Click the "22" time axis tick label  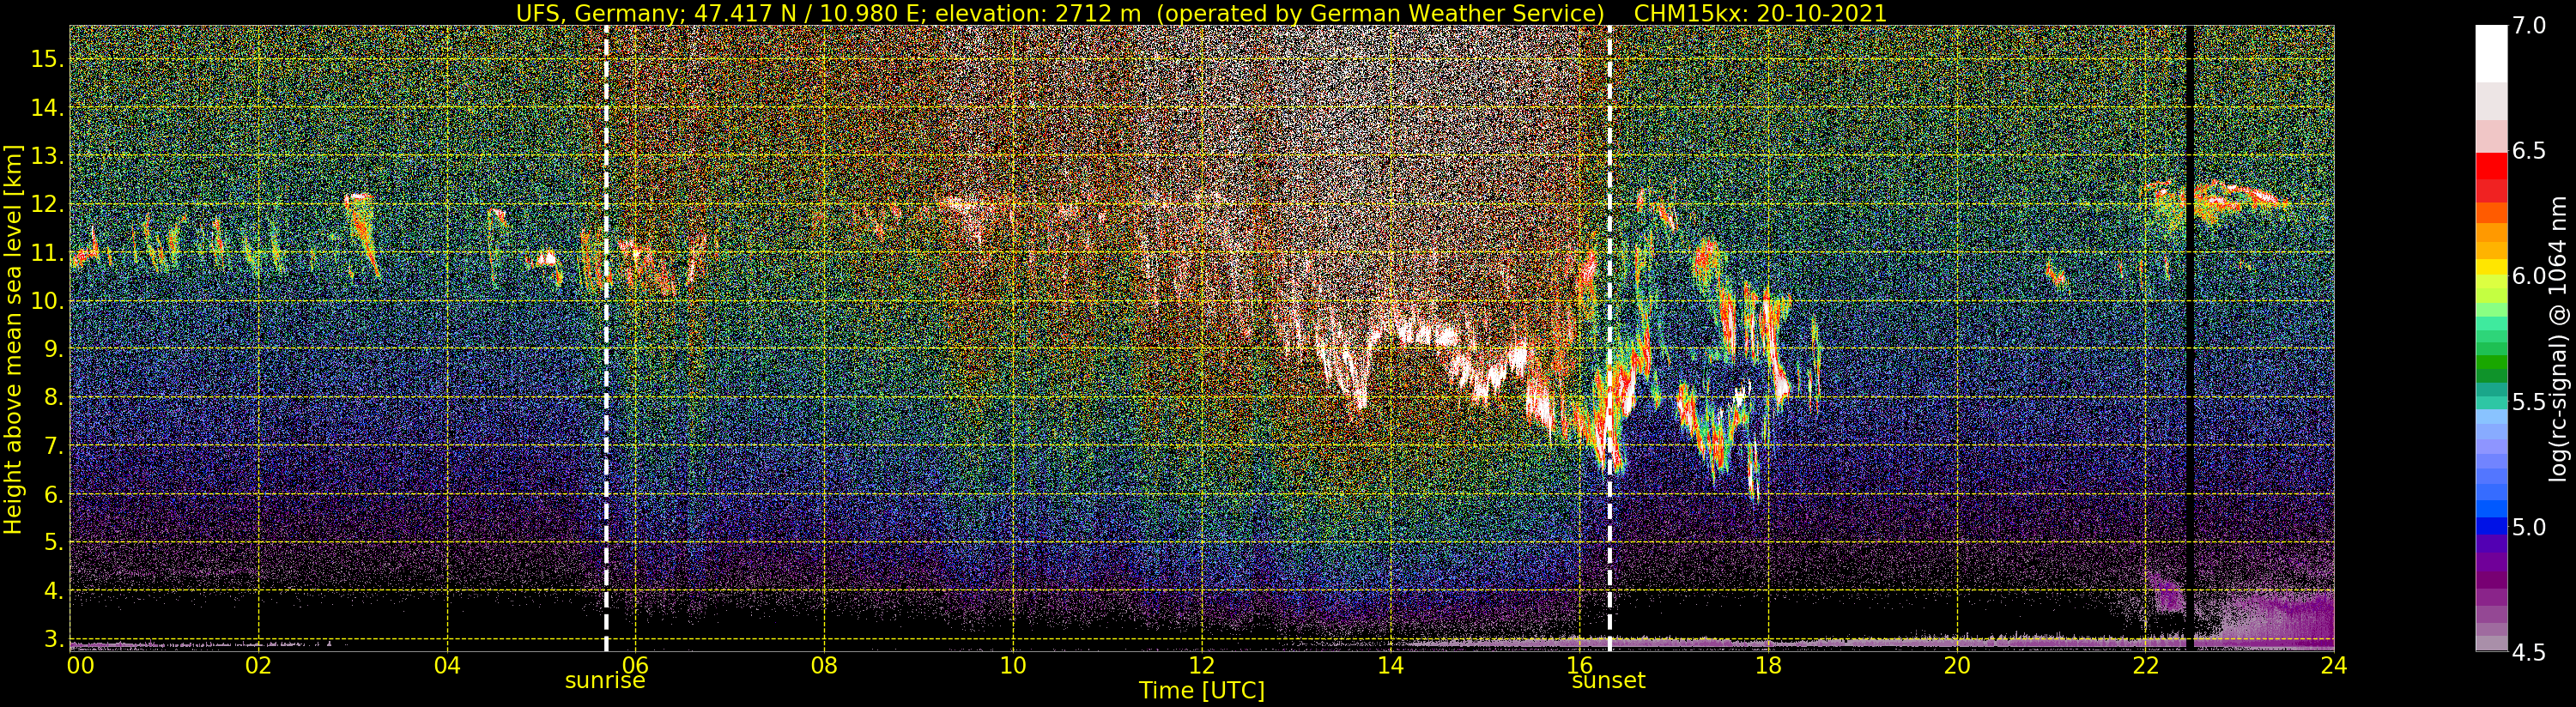pyautogui.click(x=2145, y=665)
